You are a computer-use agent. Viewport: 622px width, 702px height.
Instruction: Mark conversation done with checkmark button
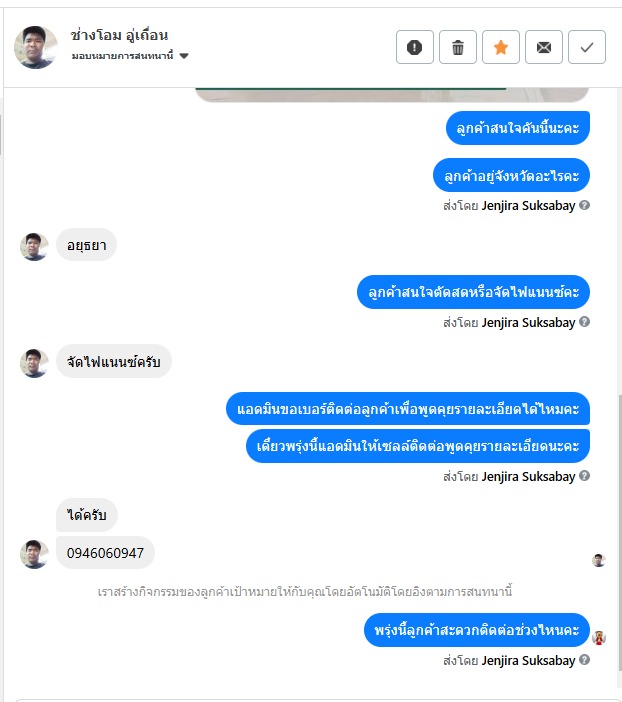point(587,47)
